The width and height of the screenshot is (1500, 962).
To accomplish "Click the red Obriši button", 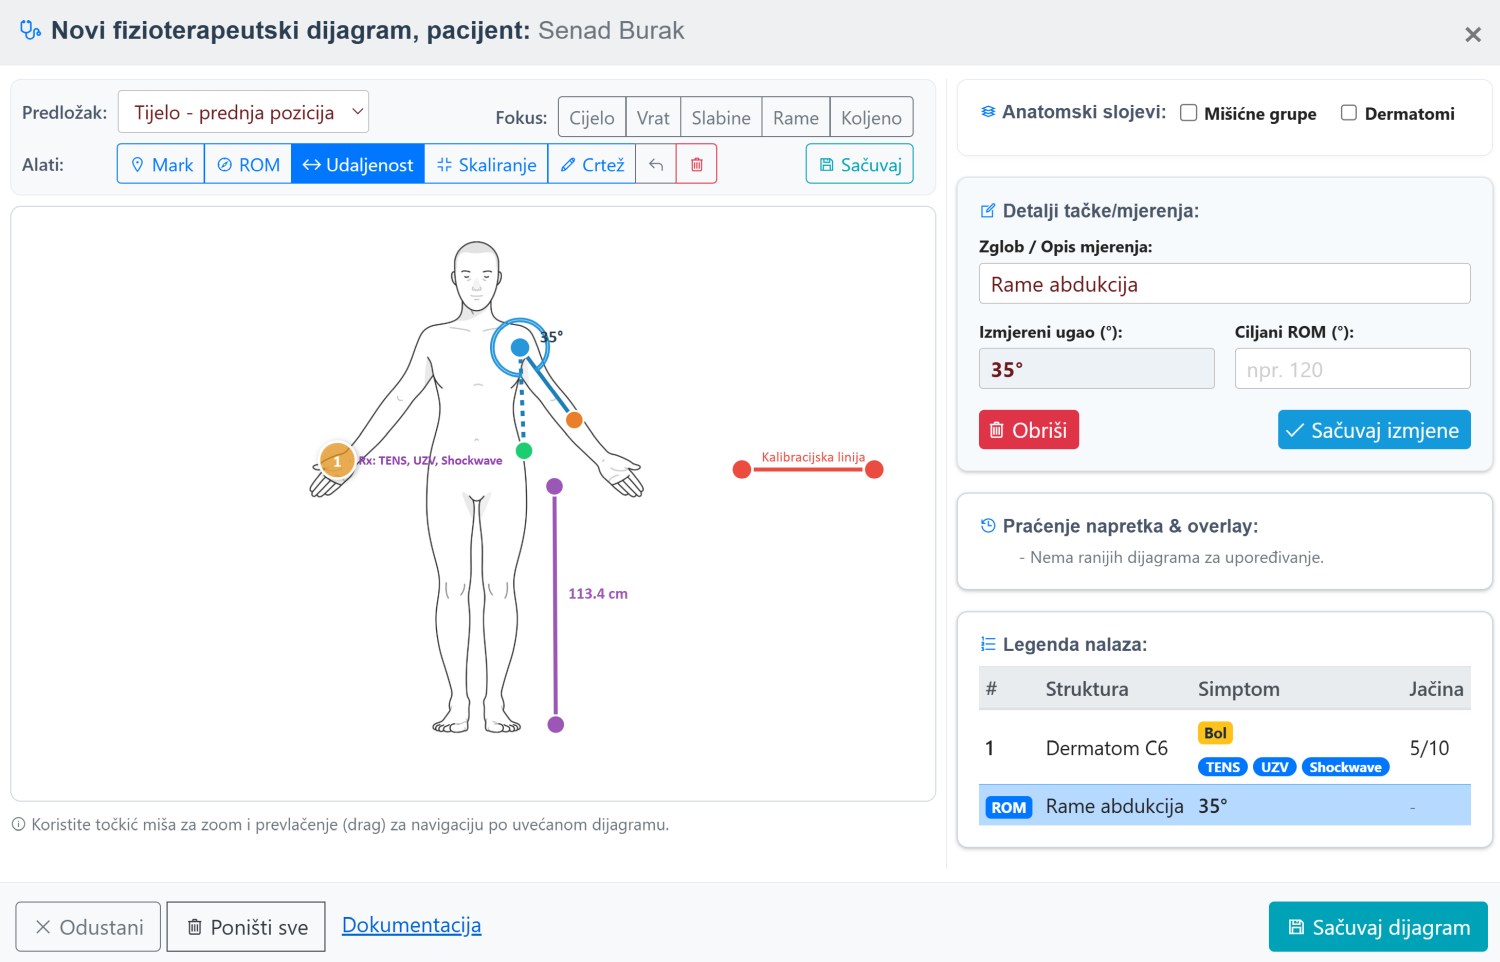I will (1029, 430).
